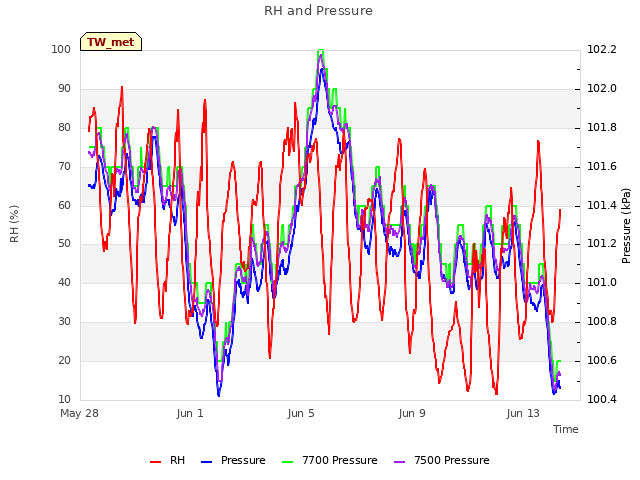Click the Jun 9 tick label
640x480 pixels.
pyautogui.click(x=412, y=413)
